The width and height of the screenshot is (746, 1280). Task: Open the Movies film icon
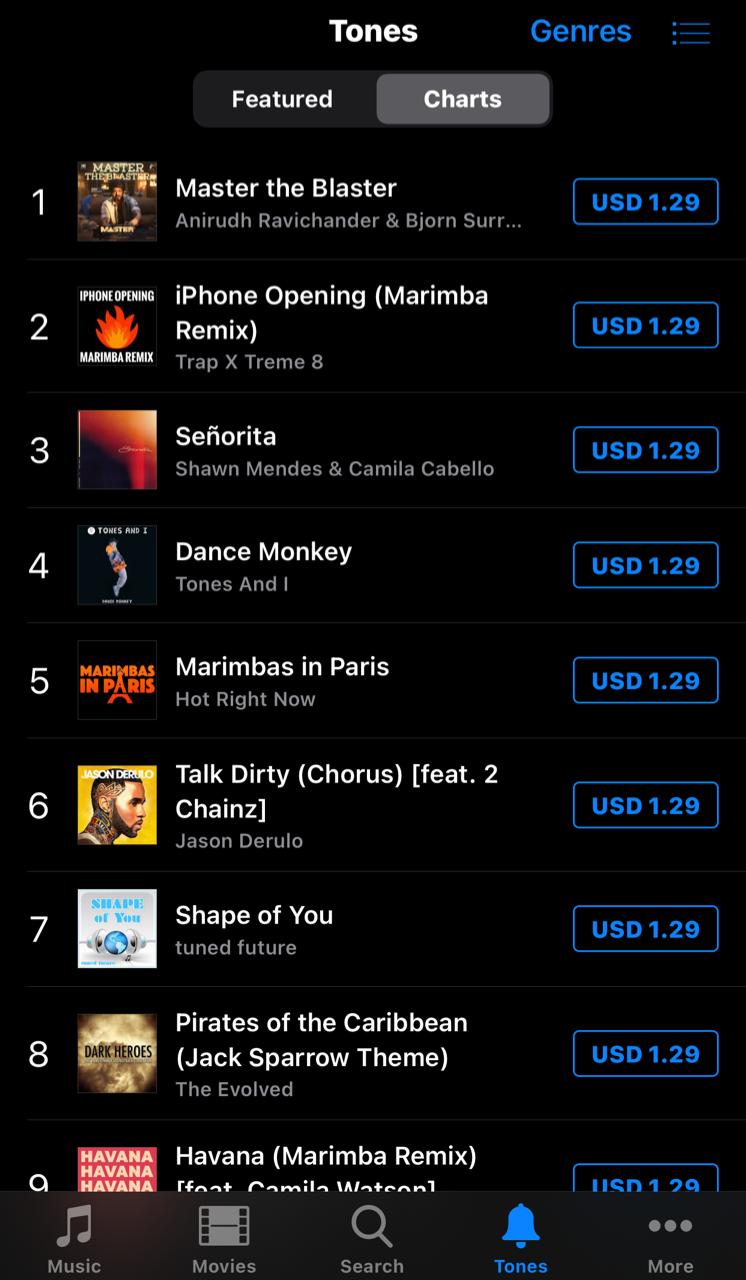tap(224, 1226)
